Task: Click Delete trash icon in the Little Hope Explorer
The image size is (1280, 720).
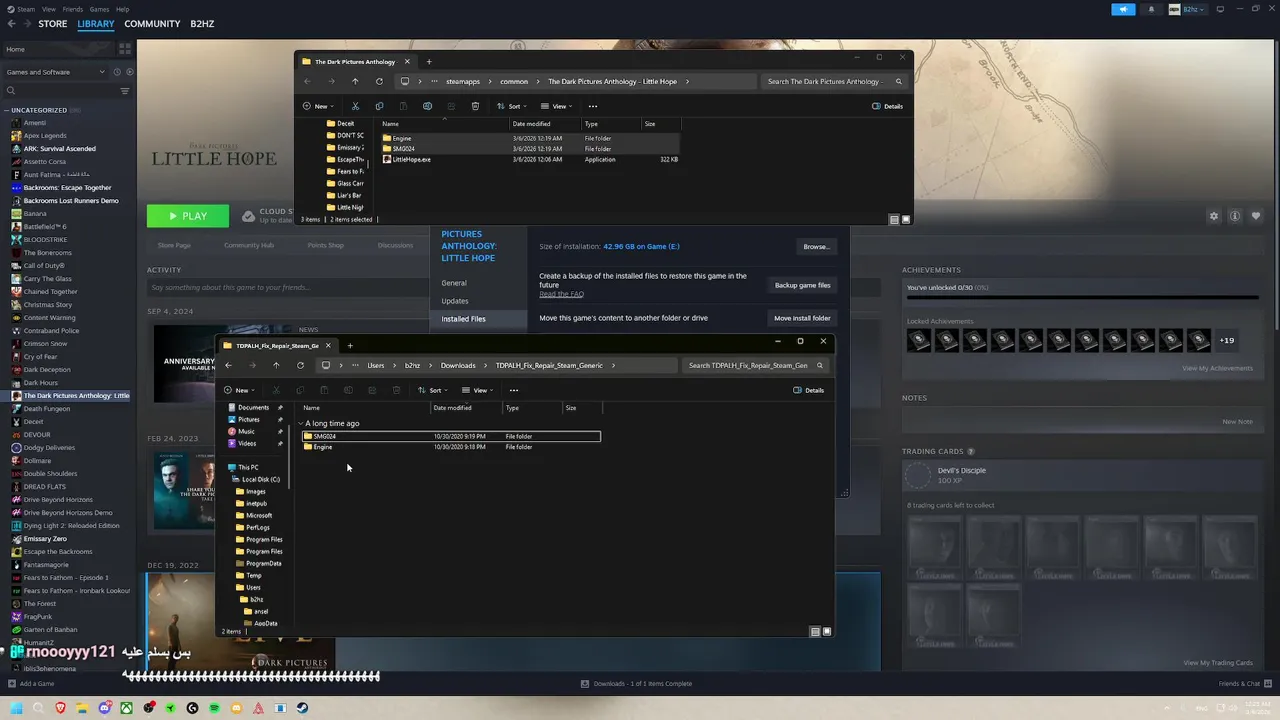Action: (x=475, y=106)
